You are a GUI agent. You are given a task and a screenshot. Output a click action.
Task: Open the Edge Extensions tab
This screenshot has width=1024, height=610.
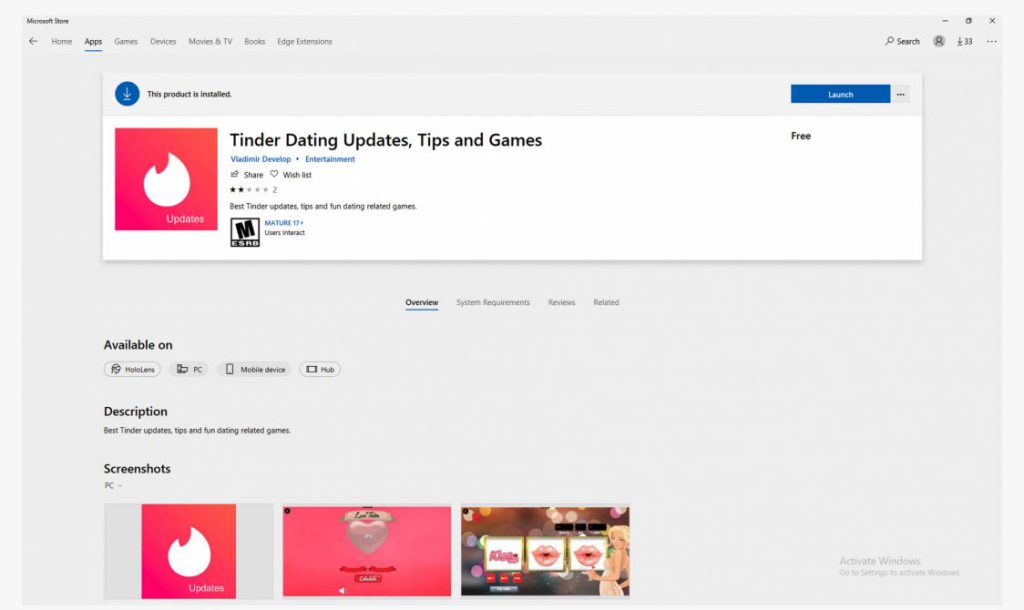[x=304, y=41]
